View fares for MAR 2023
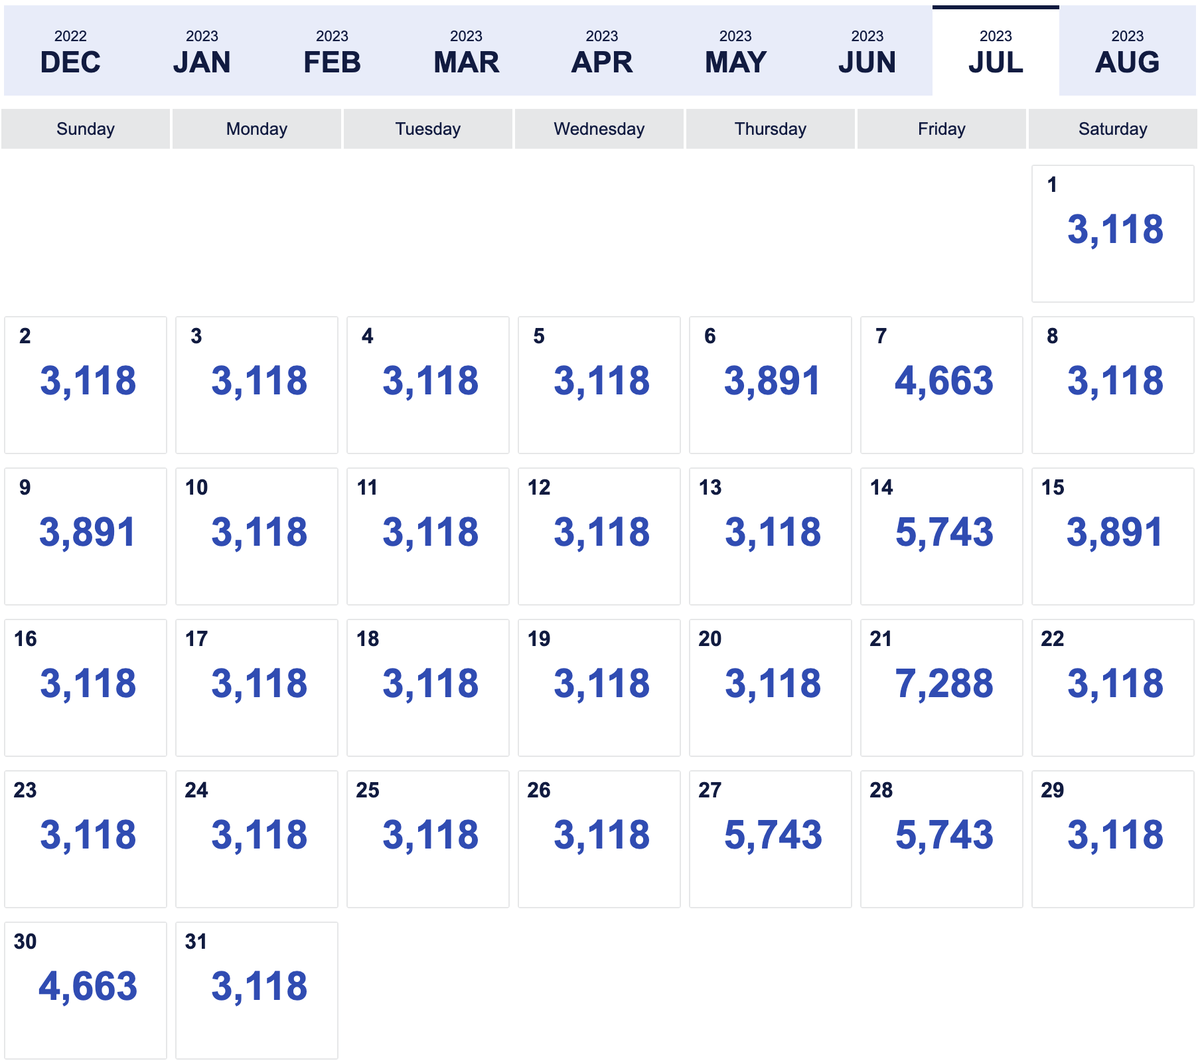Image resolution: width=1200 pixels, height=1061 pixels. click(466, 50)
